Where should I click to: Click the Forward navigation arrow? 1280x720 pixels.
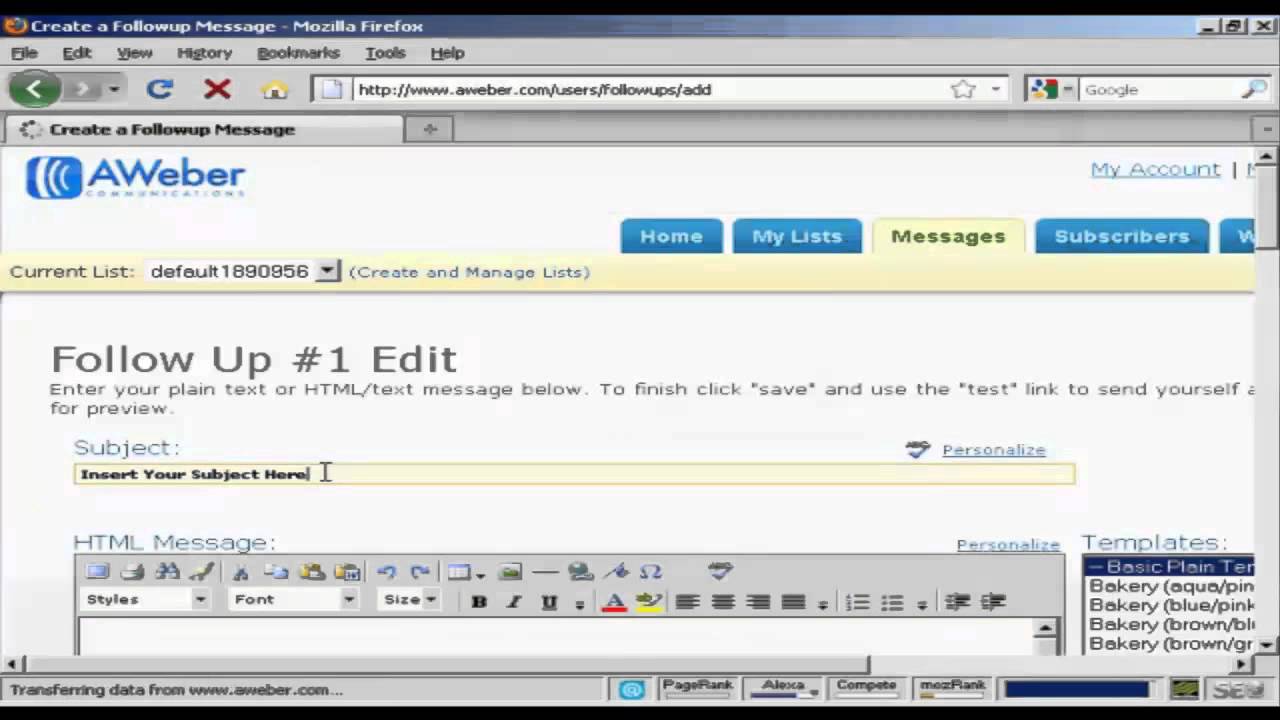pos(83,89)
